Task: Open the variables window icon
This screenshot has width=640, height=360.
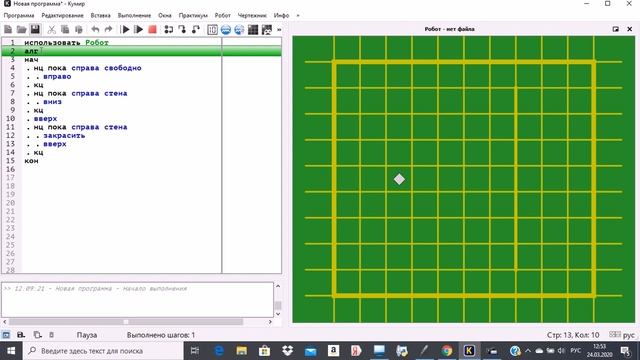Action: coord(212,29)
